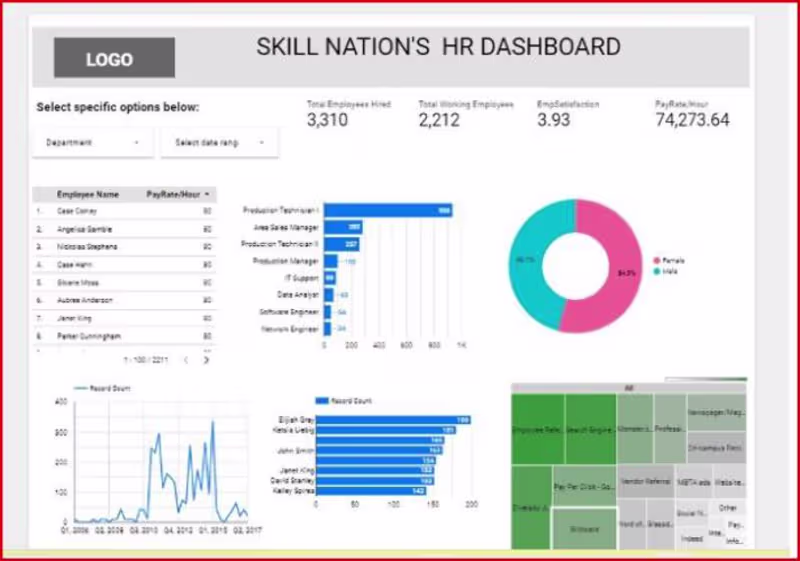800x561 pixels.
Task: Sort by the Employee Name column header
Action: [88, 194]
